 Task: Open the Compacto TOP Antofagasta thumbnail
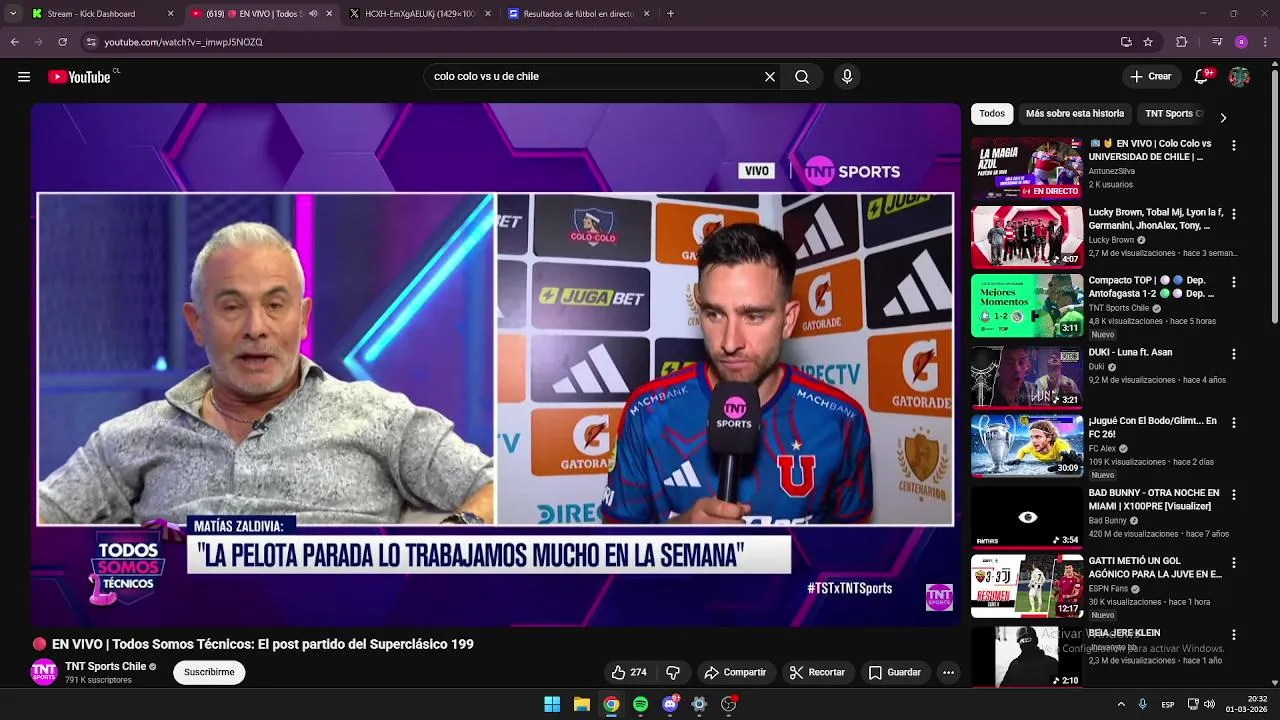pyautogui.click(x=1027, y=306)
